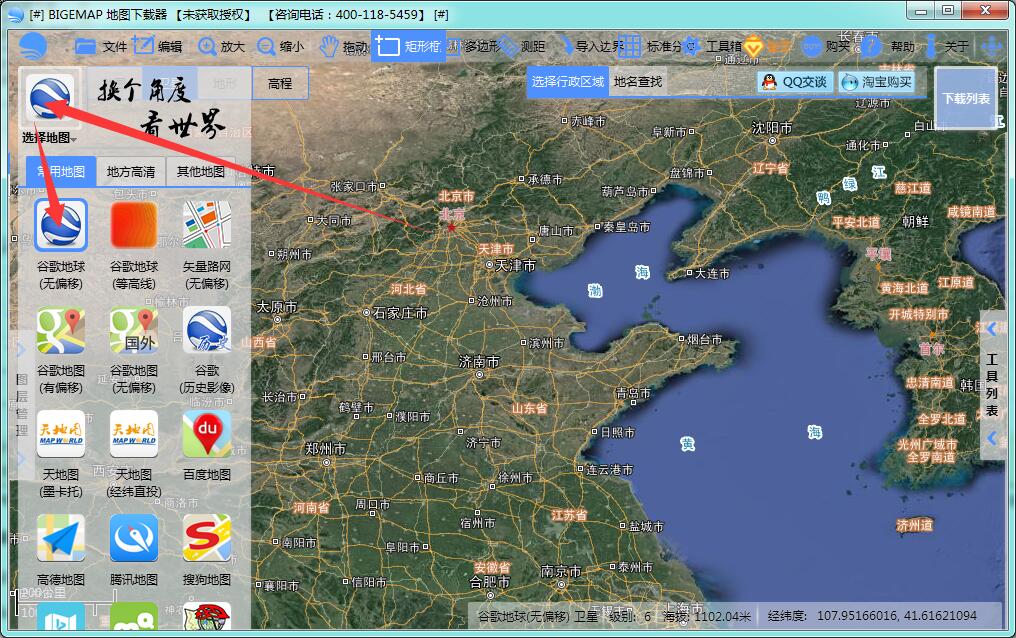The height and width of the screenshot is (638, 1016).
Task: Open the 文件 menu
Action: point(103,46)
